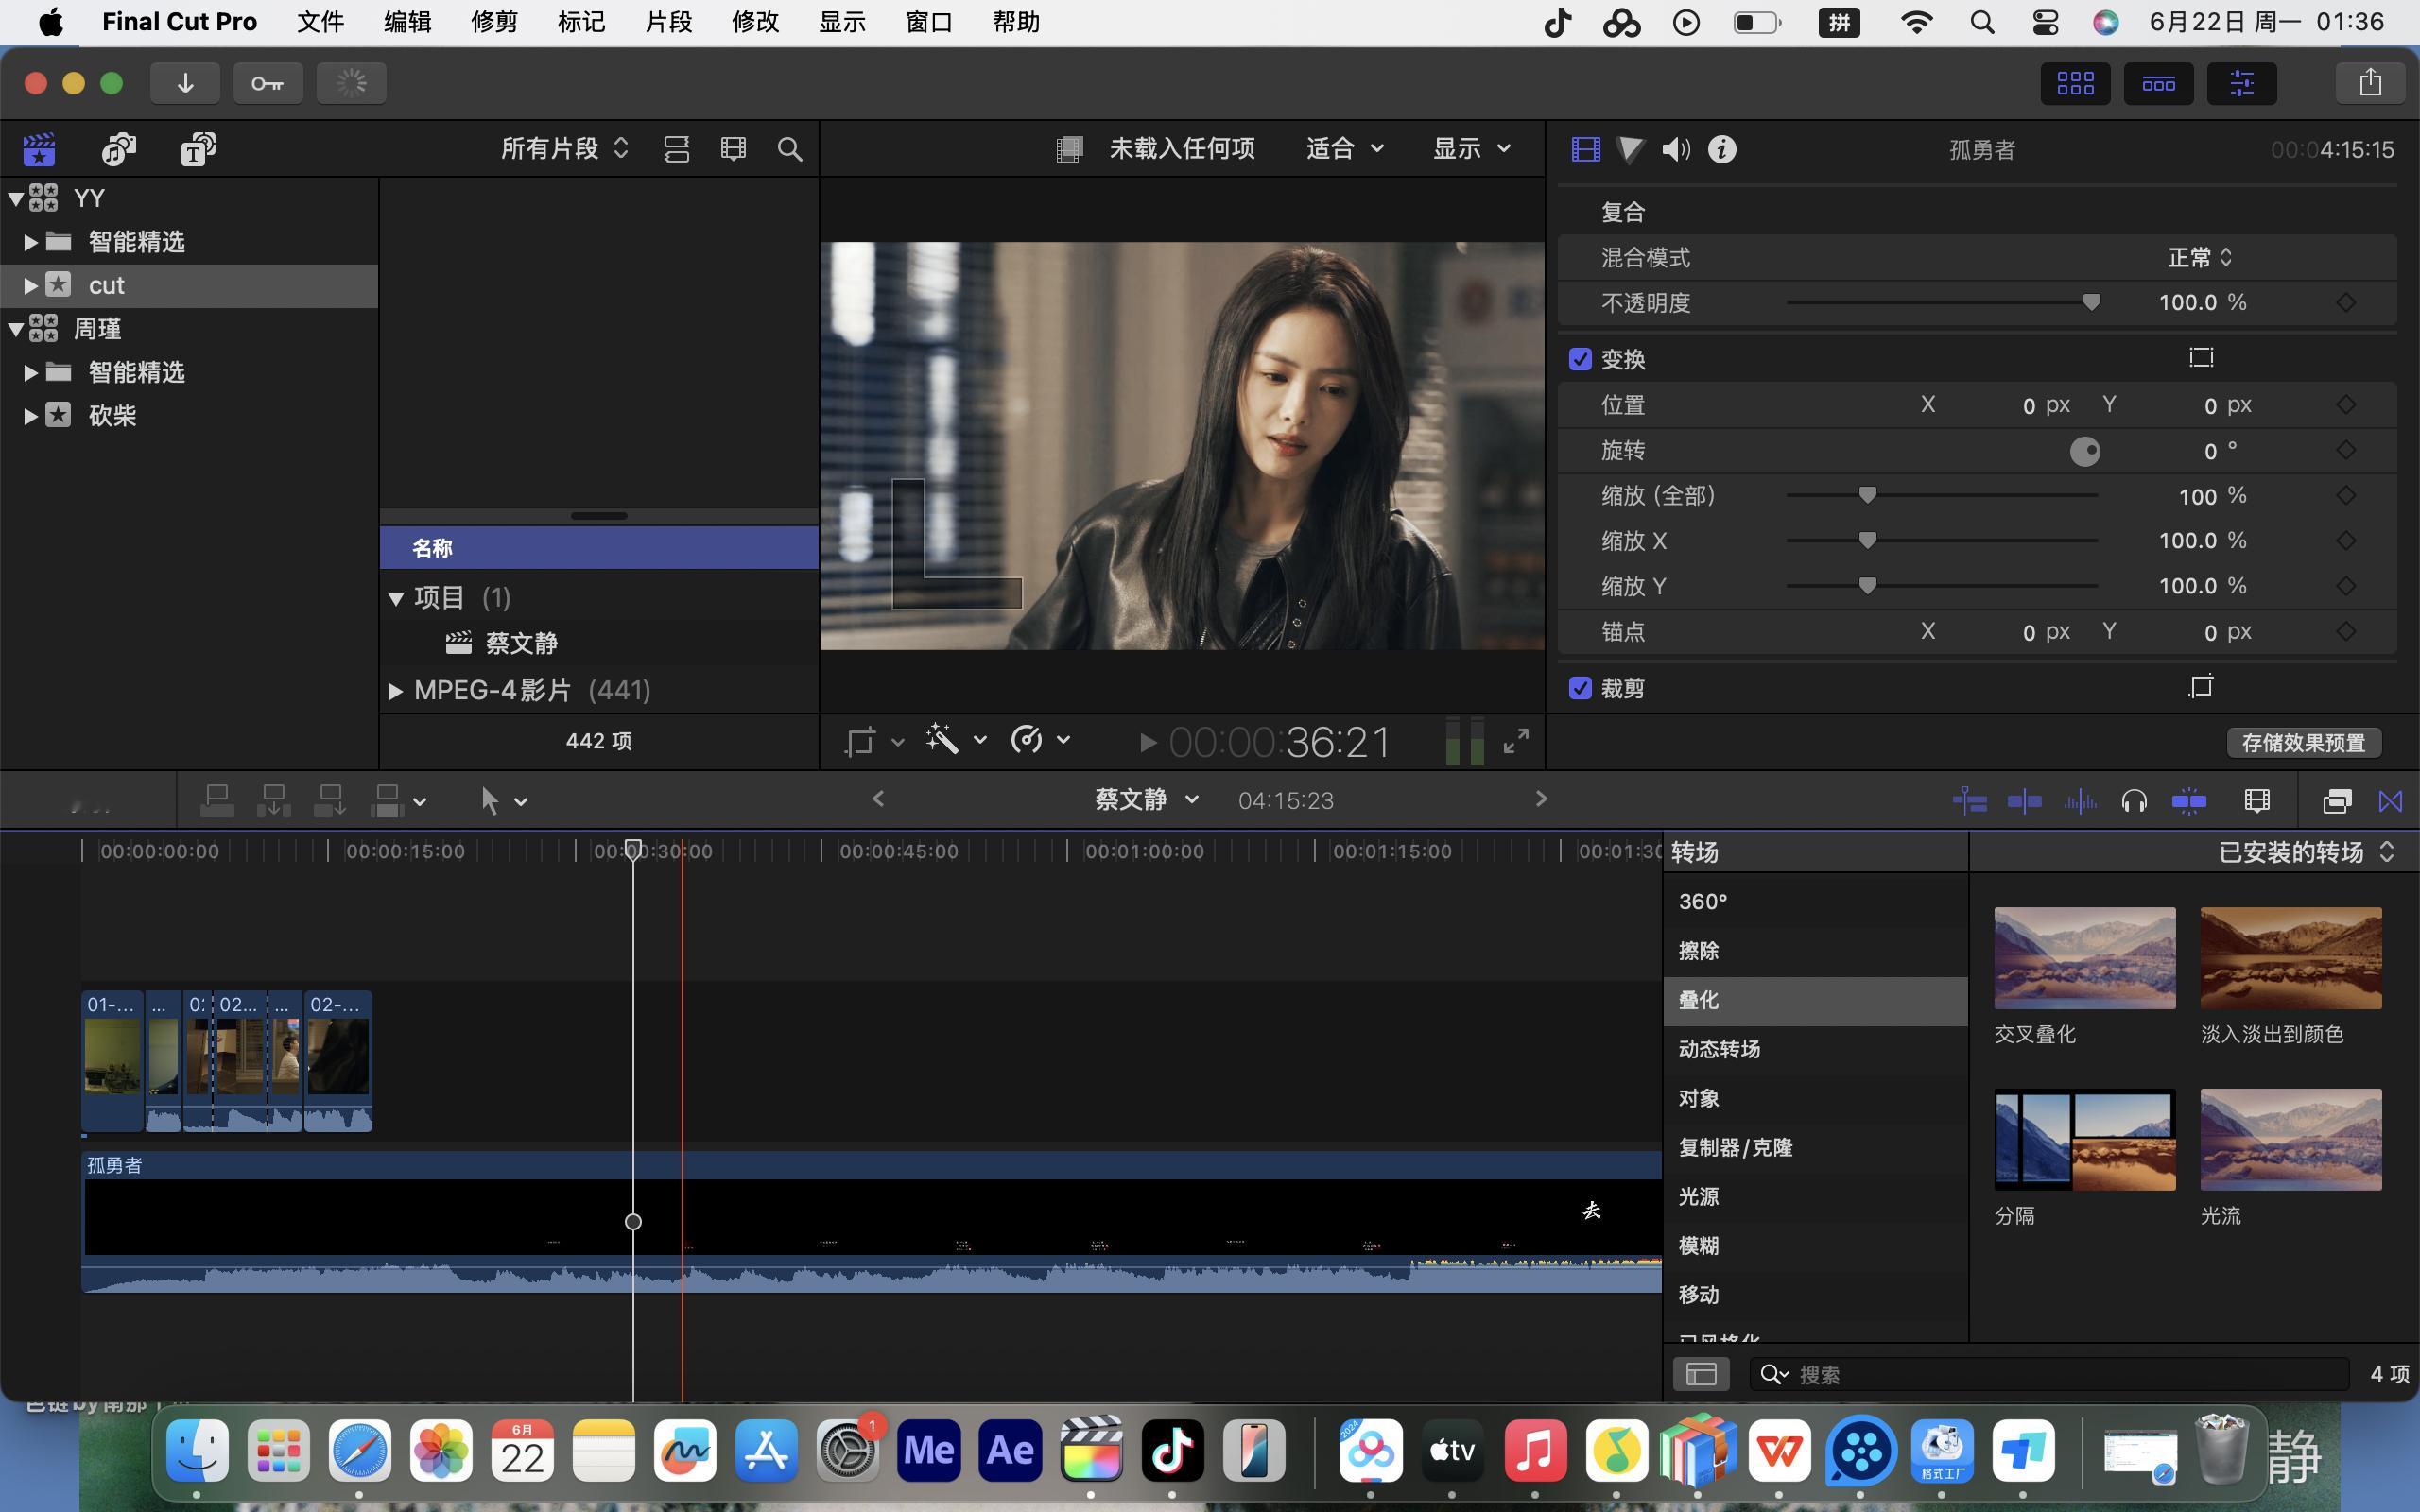Open the 修改 menu

[x=755, y=22]
